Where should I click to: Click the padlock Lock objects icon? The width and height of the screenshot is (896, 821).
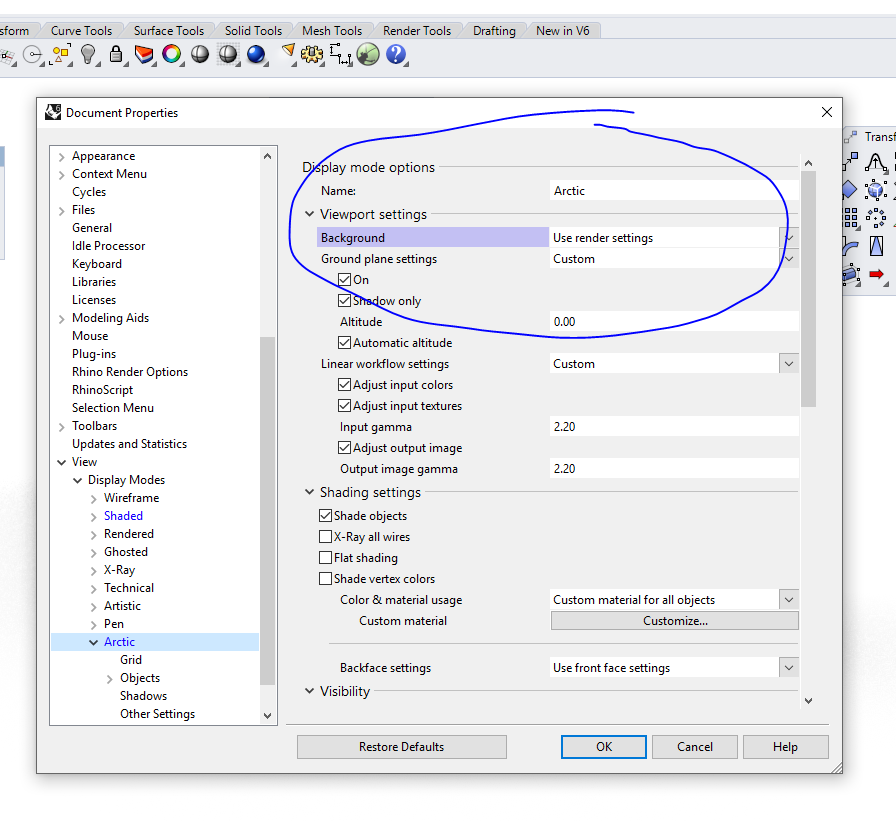(116, 55)
